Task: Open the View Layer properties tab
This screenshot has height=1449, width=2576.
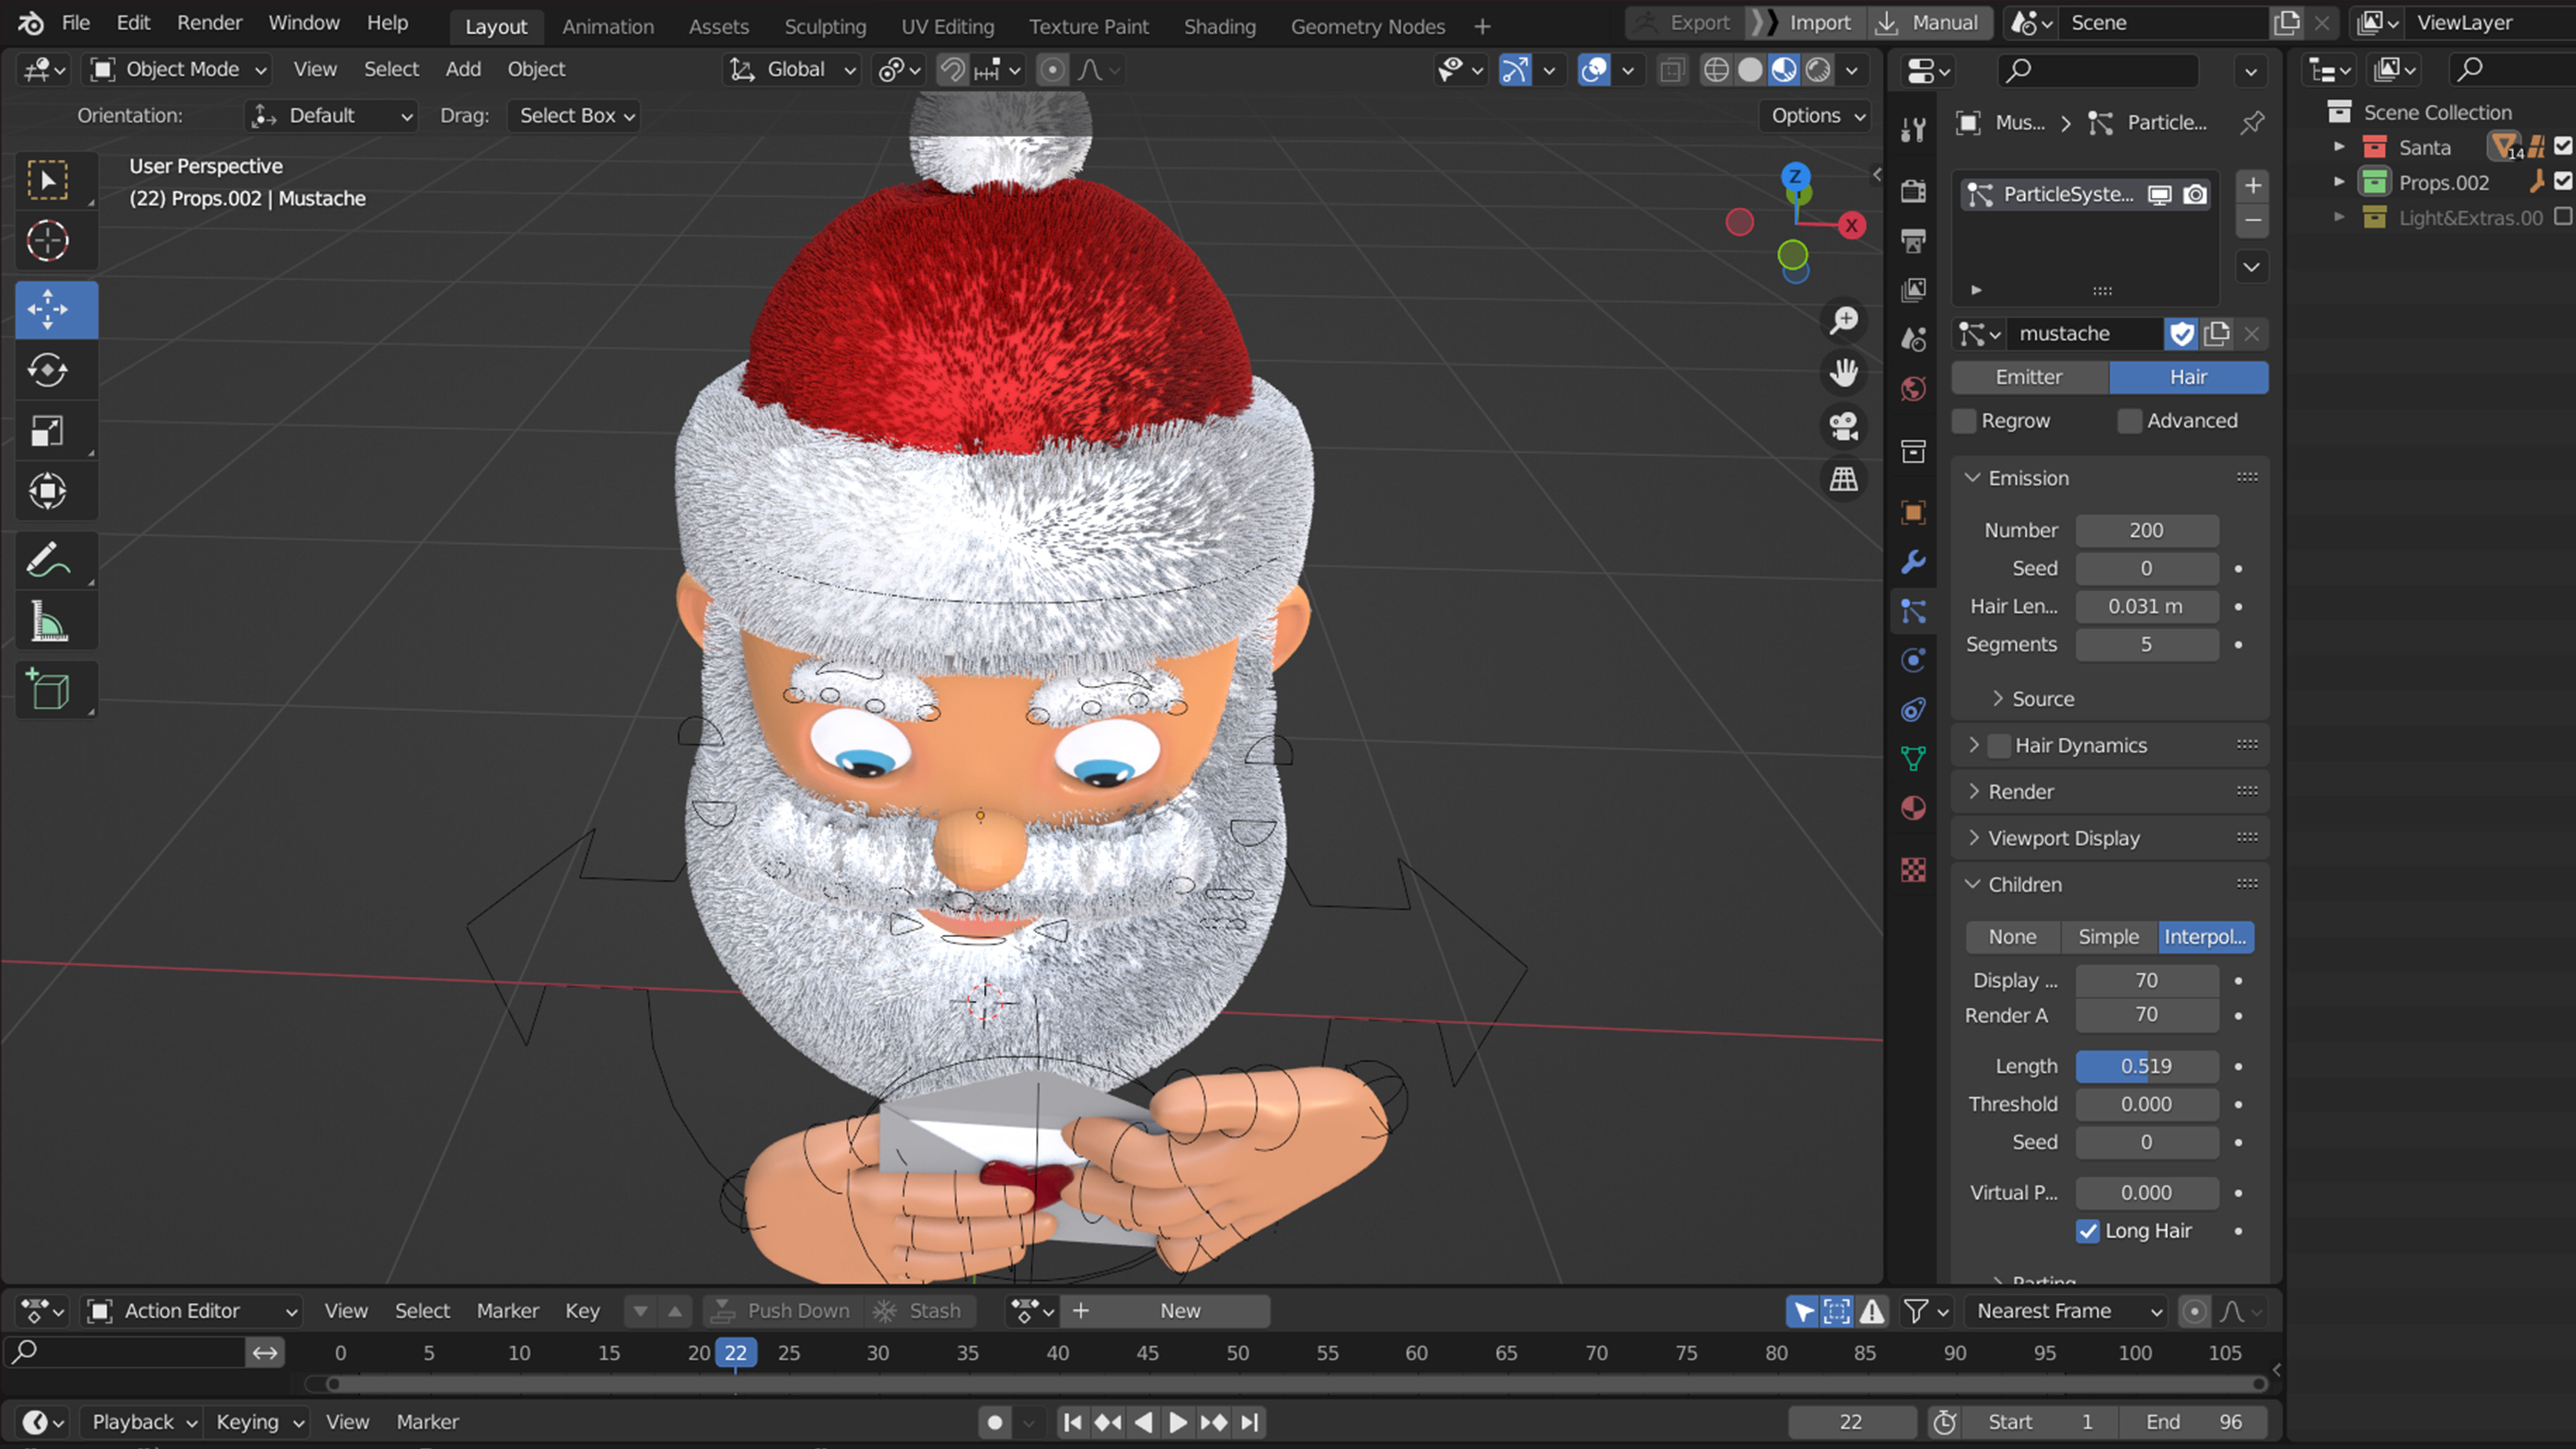Action: 1913,290
